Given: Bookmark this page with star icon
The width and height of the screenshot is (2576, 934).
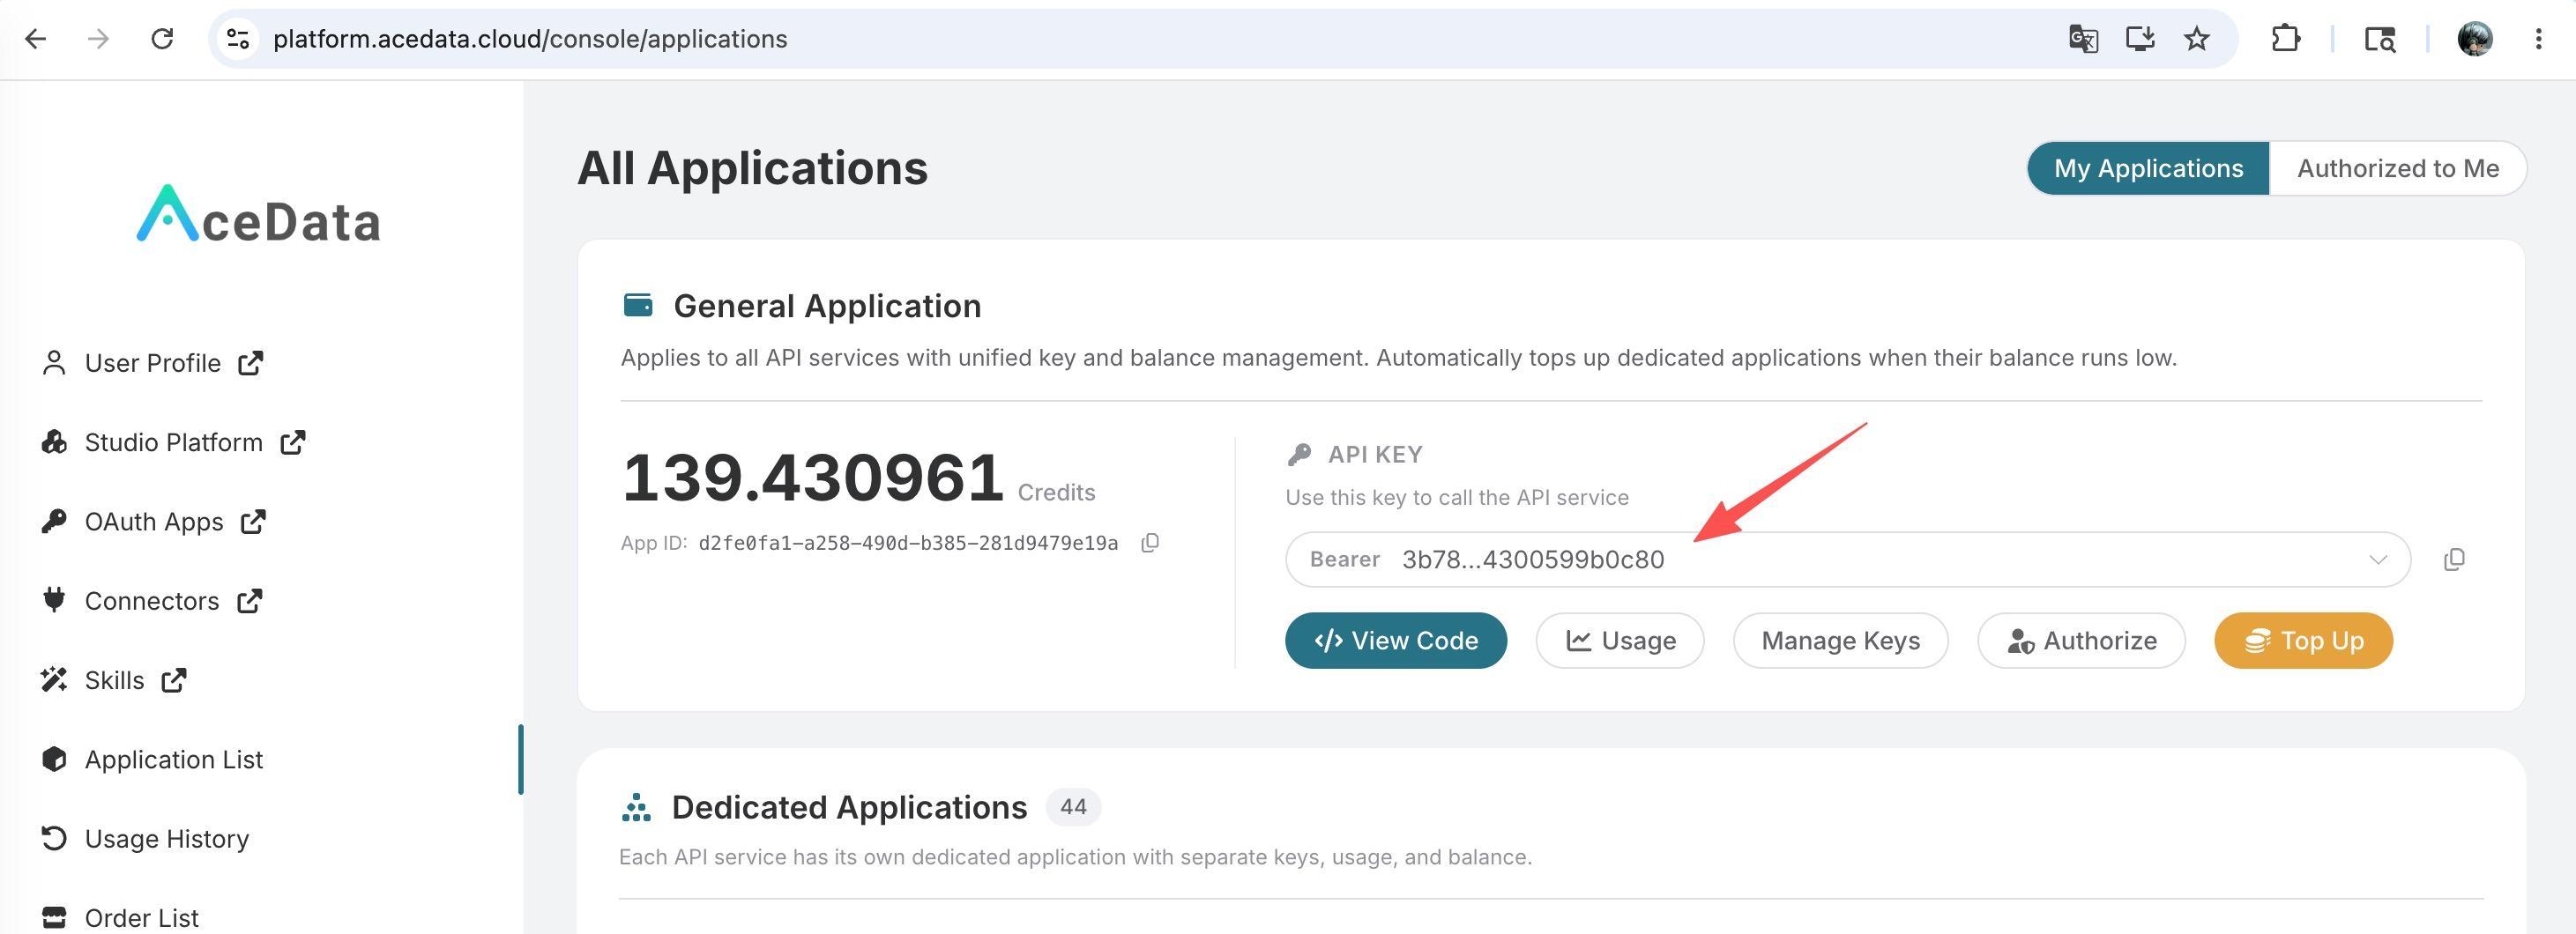Looking at the screenshot, I should coord(2197,39).
